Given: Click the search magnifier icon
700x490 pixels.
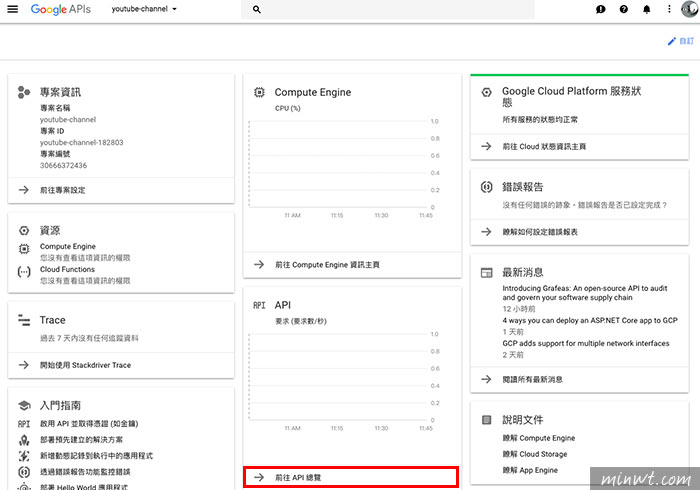Looking at the screenshot, I should coord(257,9).
